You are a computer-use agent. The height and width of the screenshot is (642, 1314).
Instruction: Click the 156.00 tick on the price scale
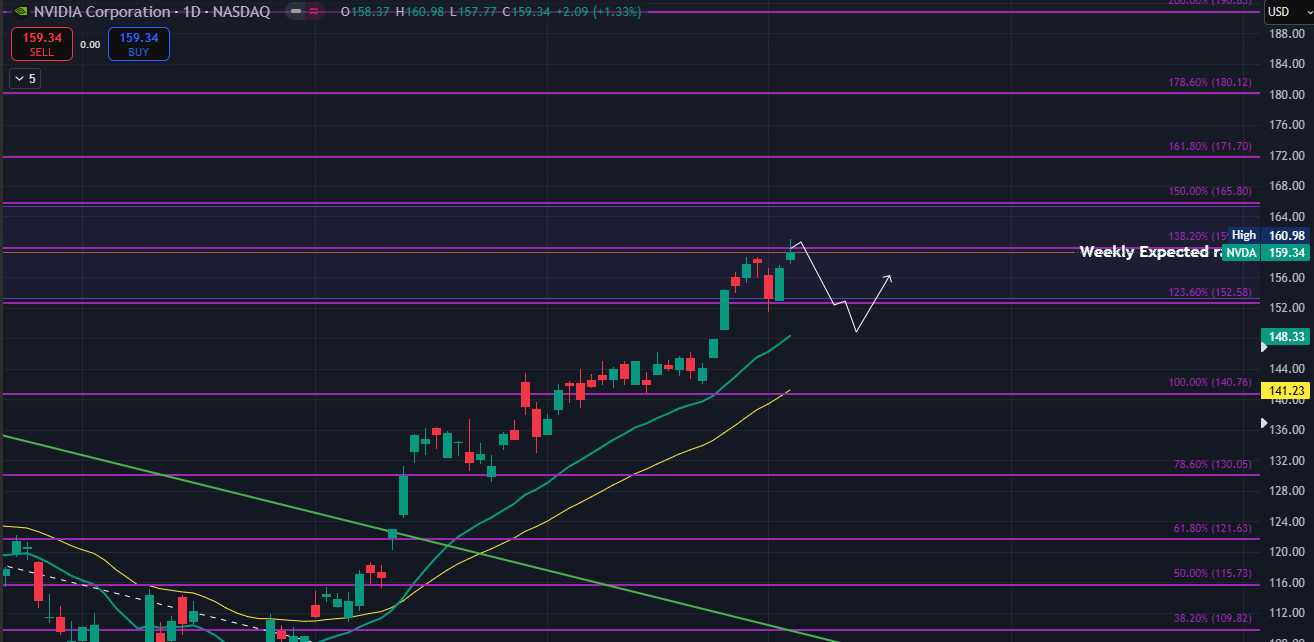1285,278
